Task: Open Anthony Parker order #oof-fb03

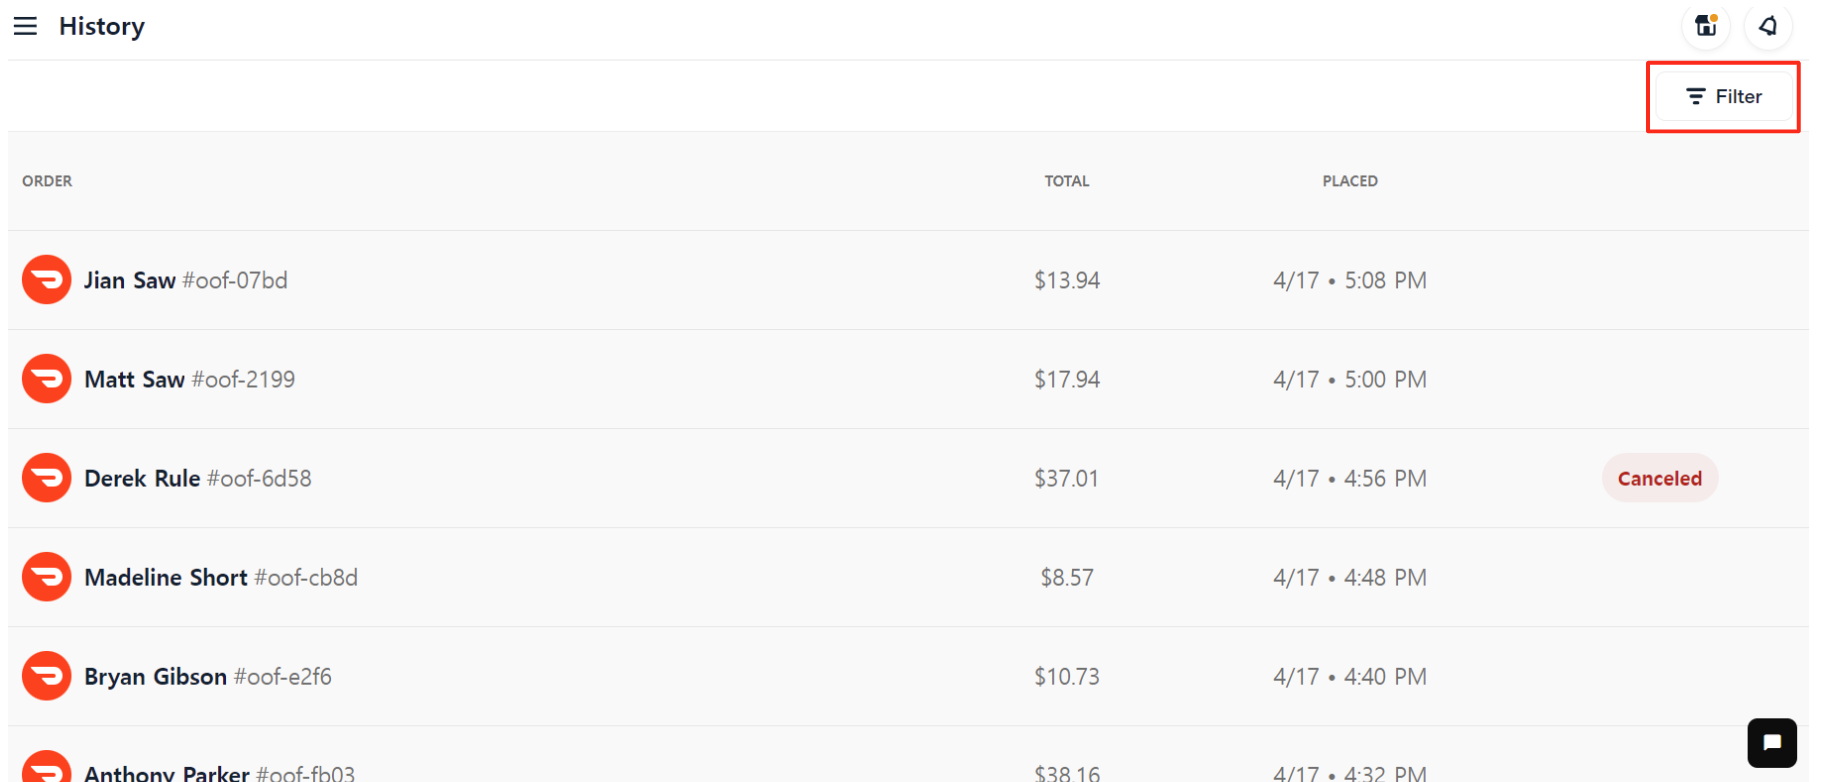Action: [908, 755]
